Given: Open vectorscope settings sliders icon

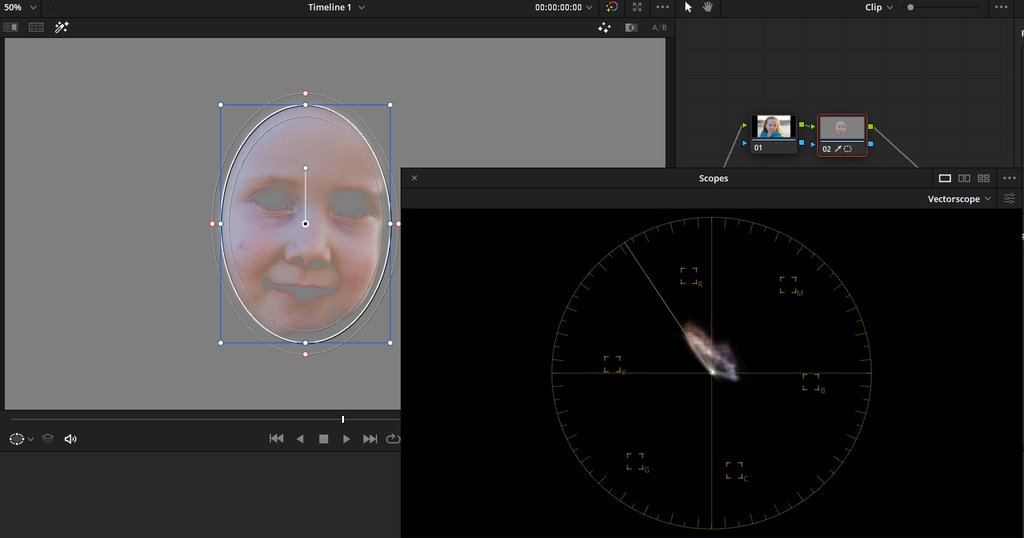Looking at the screenshot, I should 1010,199.
